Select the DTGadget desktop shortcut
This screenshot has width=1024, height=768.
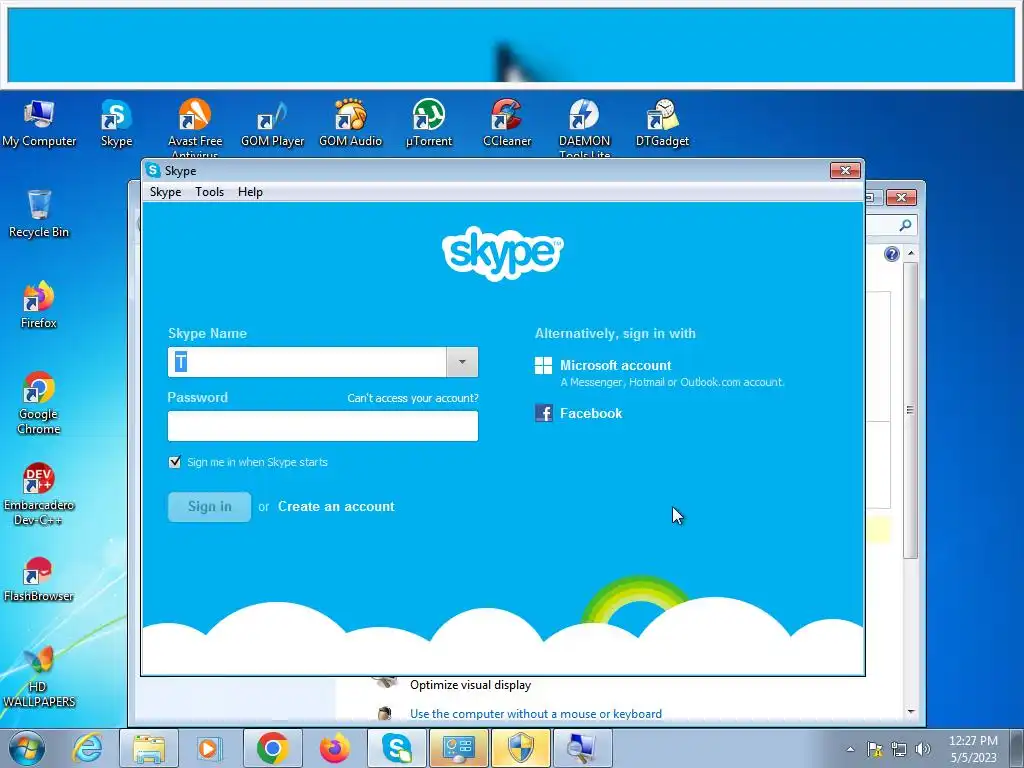tap(662, 123)
